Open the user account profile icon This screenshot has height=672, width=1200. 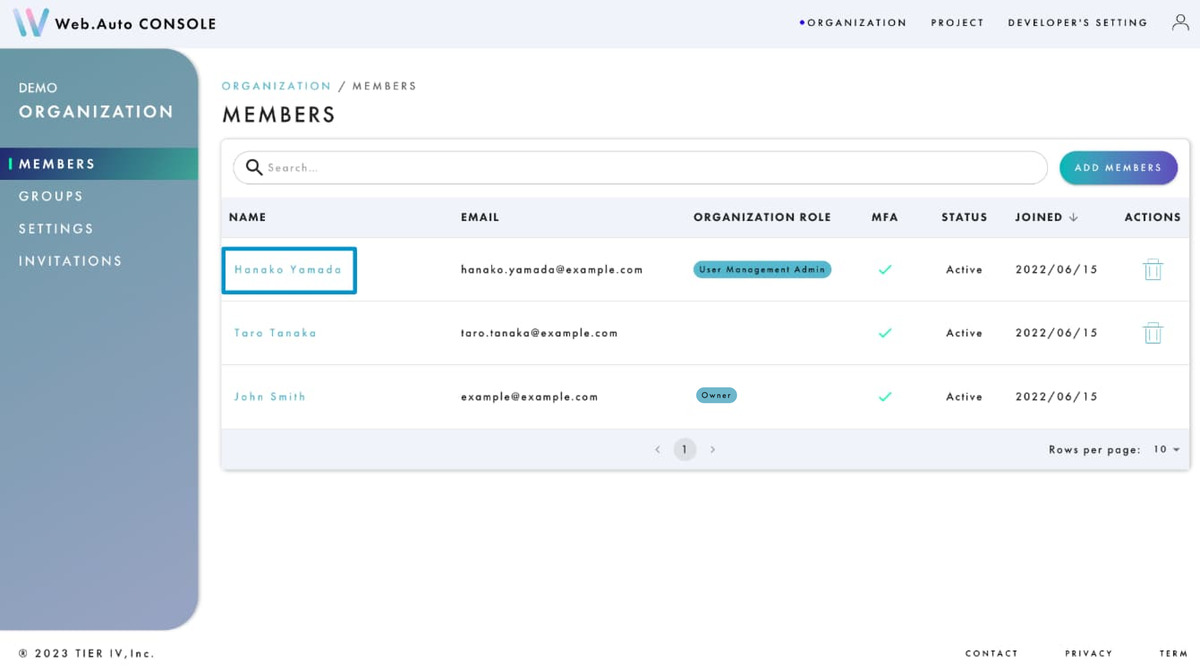1180,22
